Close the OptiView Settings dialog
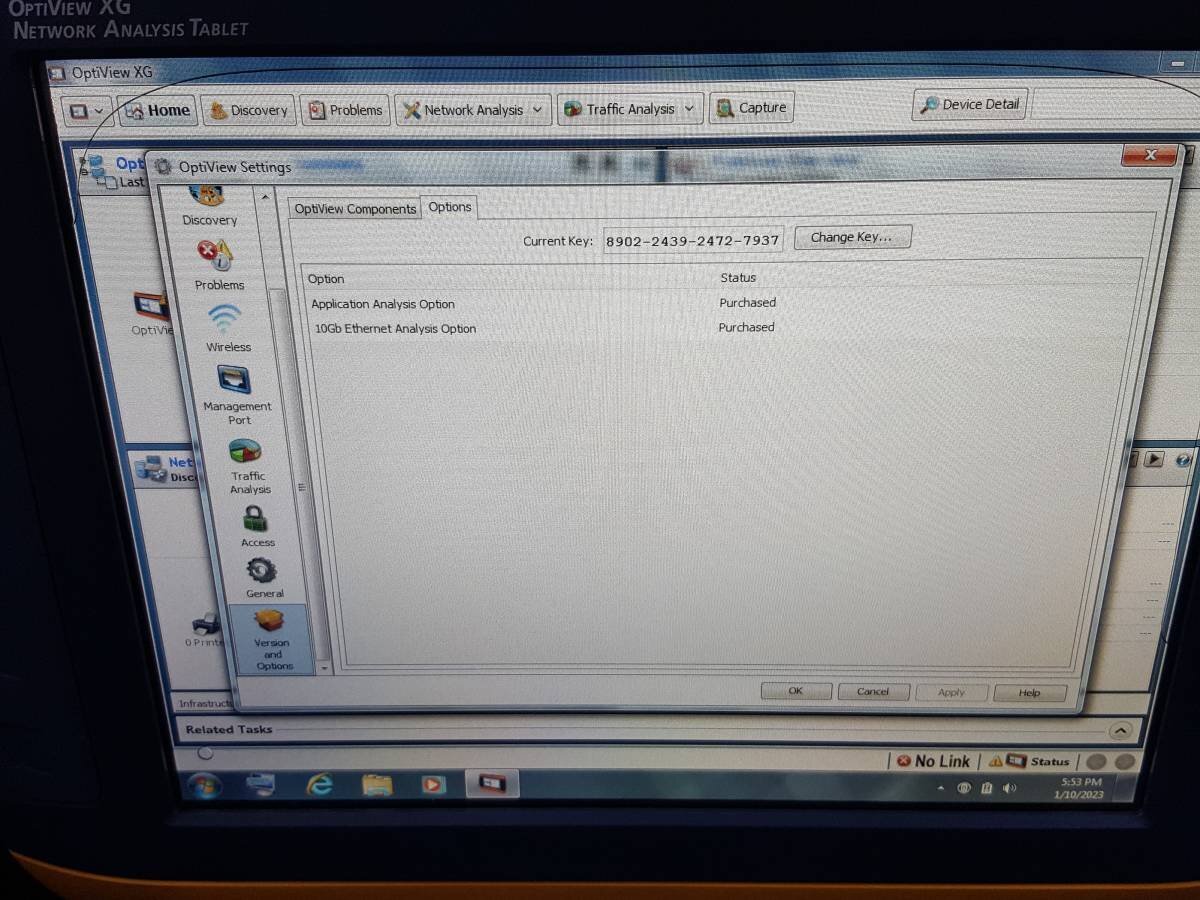 click(1149, 155)
